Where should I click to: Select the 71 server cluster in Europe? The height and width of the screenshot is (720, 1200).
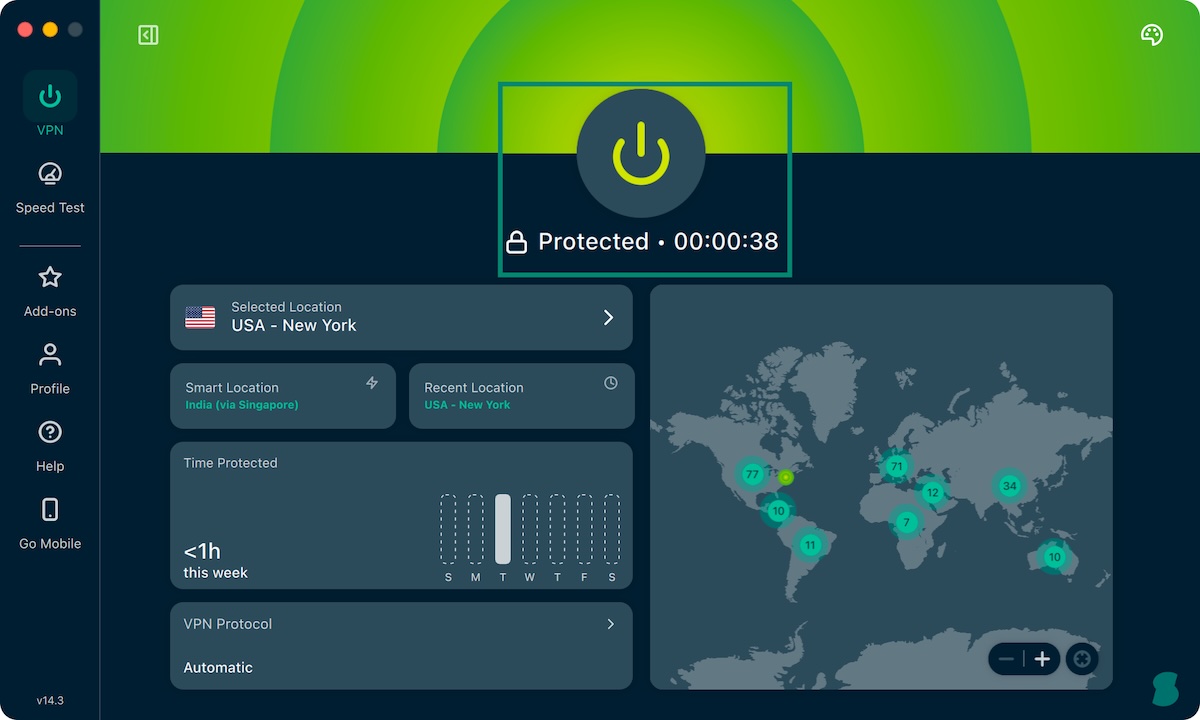[x=896, y=466]
